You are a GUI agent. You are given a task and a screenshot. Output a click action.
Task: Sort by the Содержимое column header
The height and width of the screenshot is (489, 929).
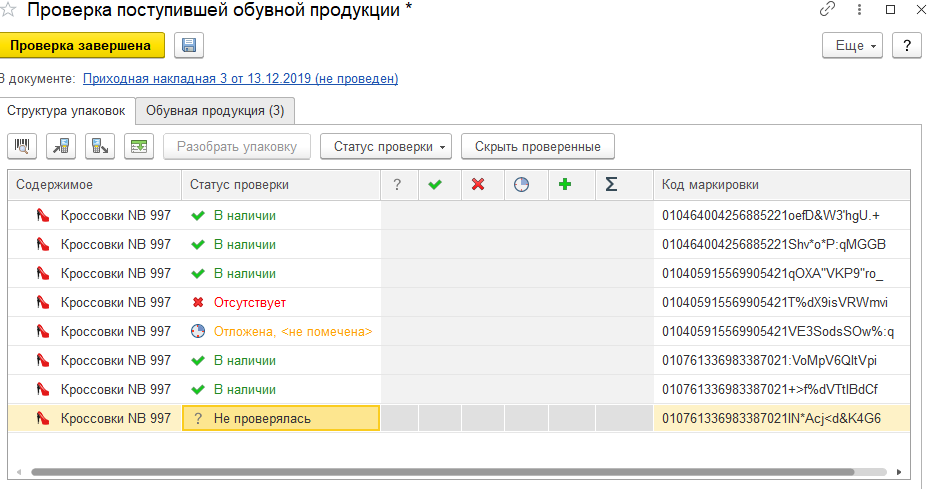(x=95, y=185)
